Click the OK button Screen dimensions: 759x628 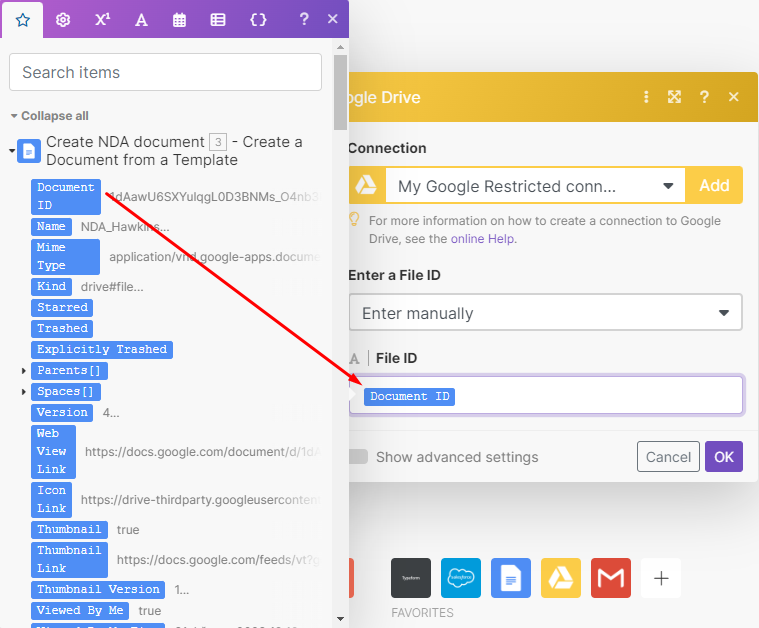click(x=724, y=457)
